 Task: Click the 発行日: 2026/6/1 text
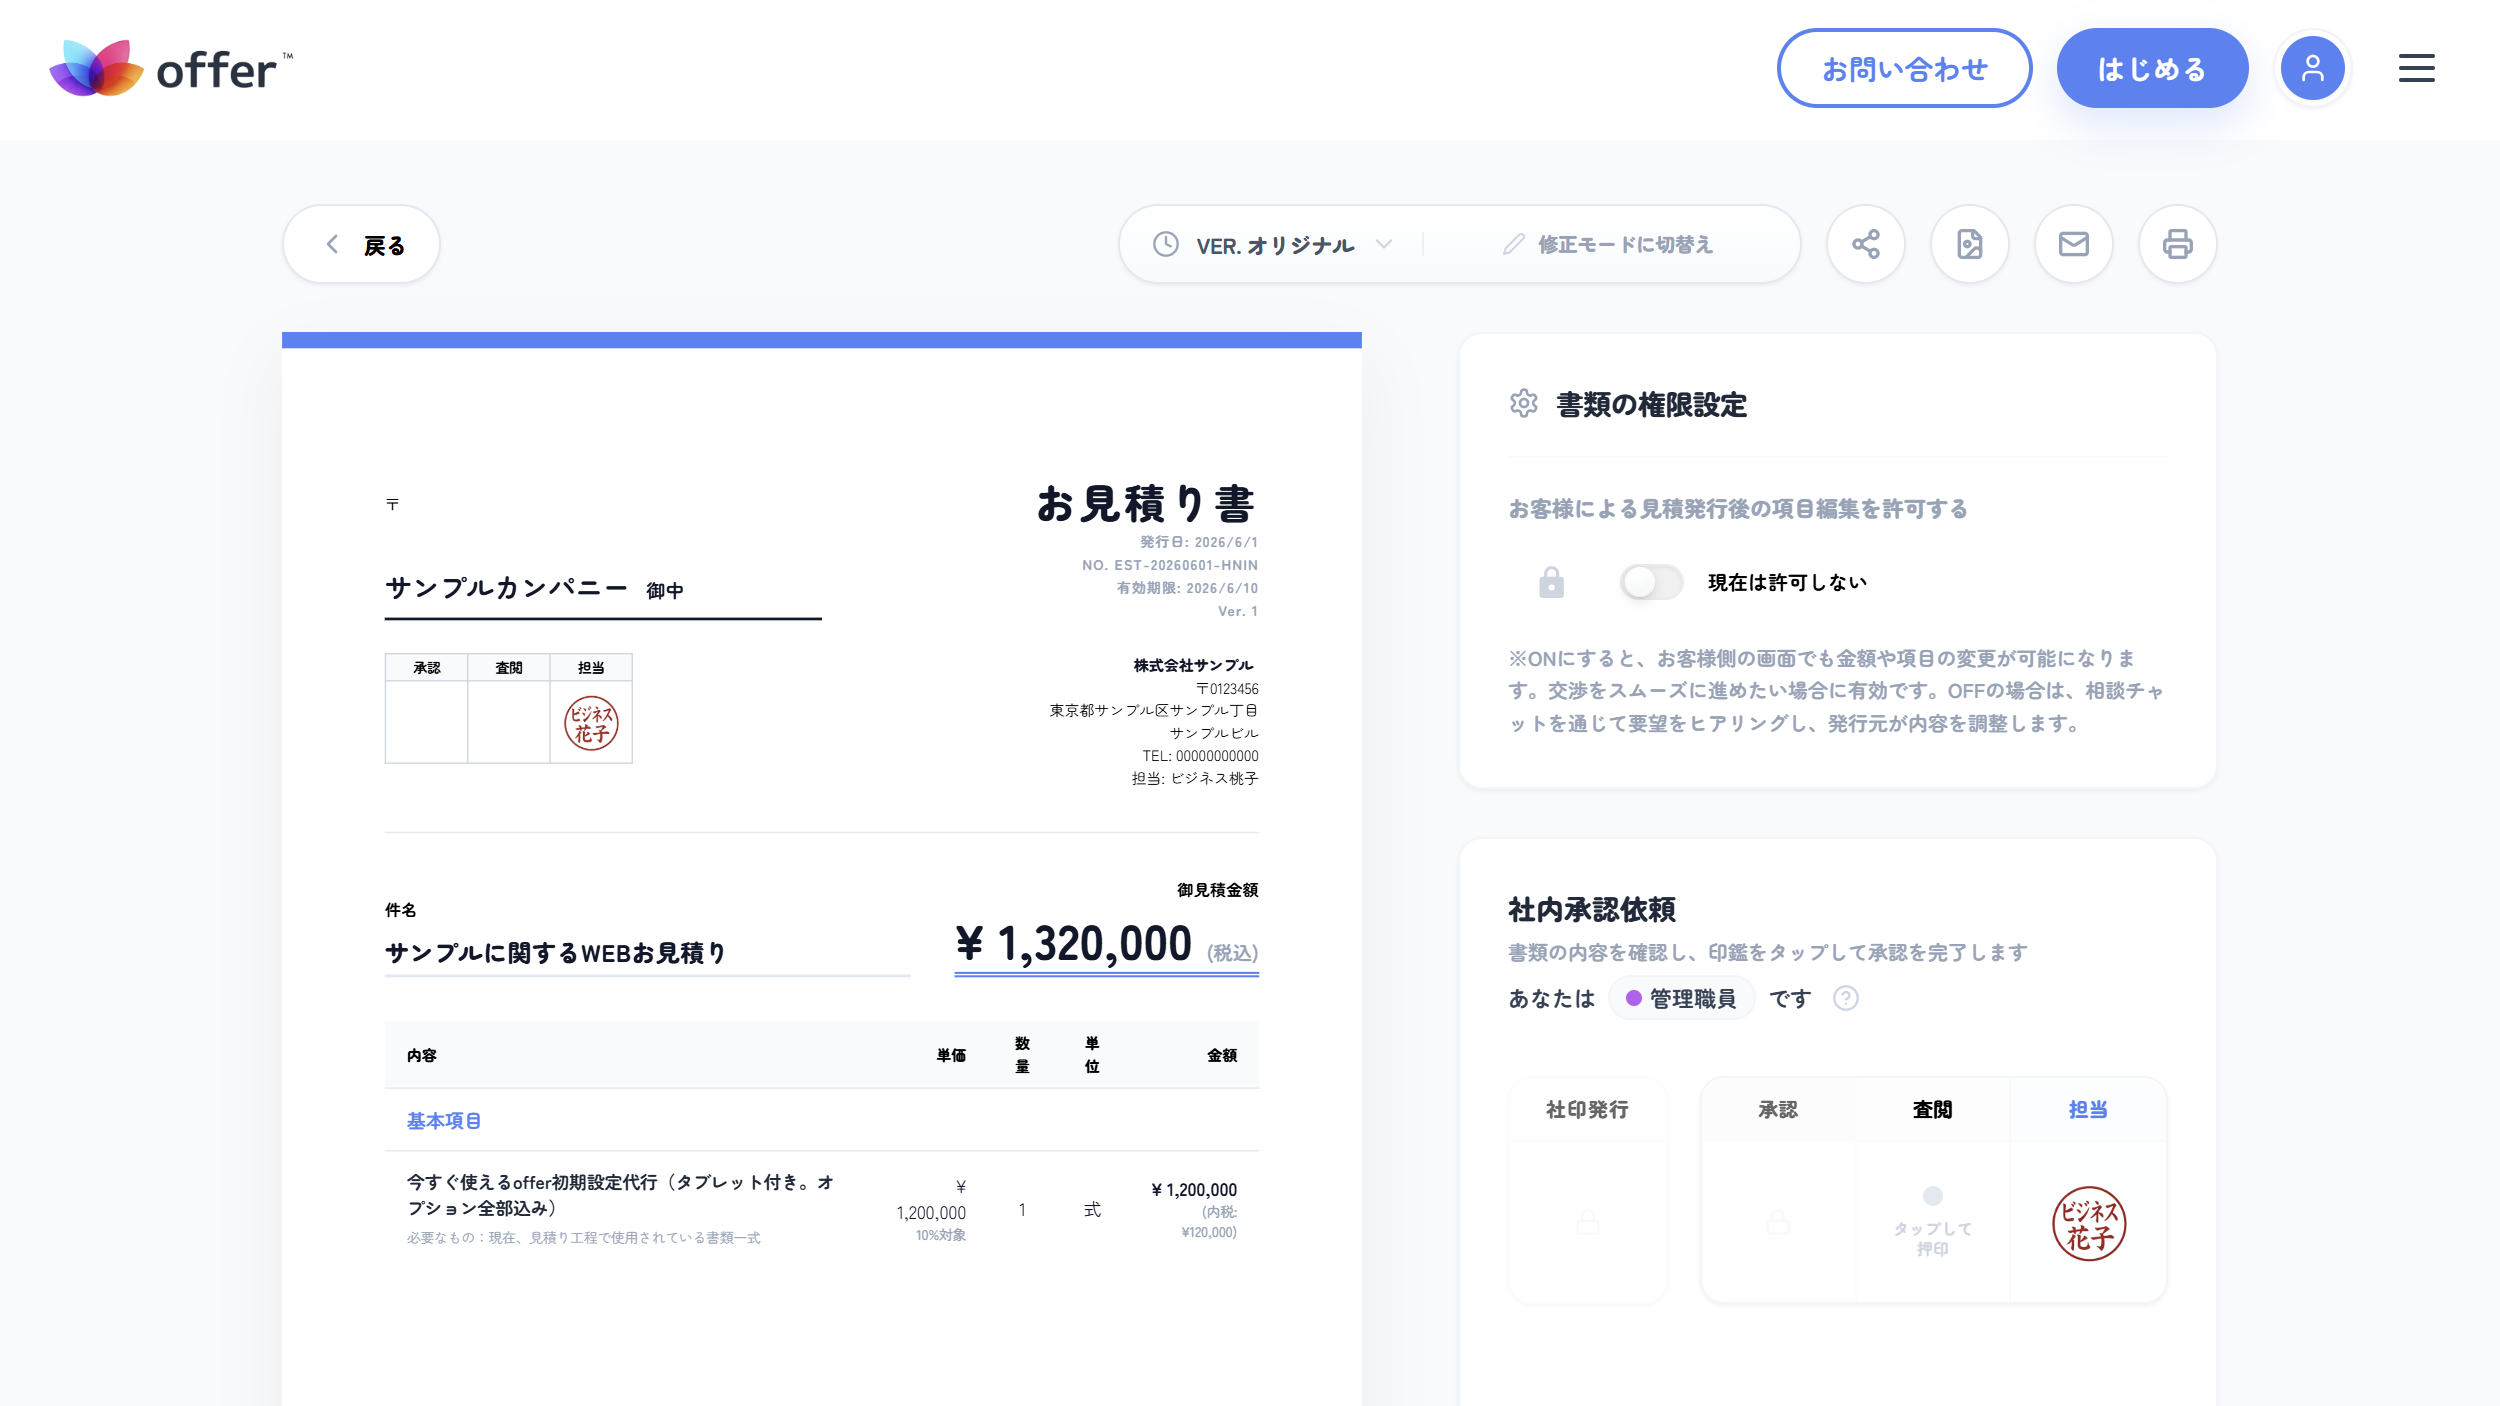tap(1199, 542)
